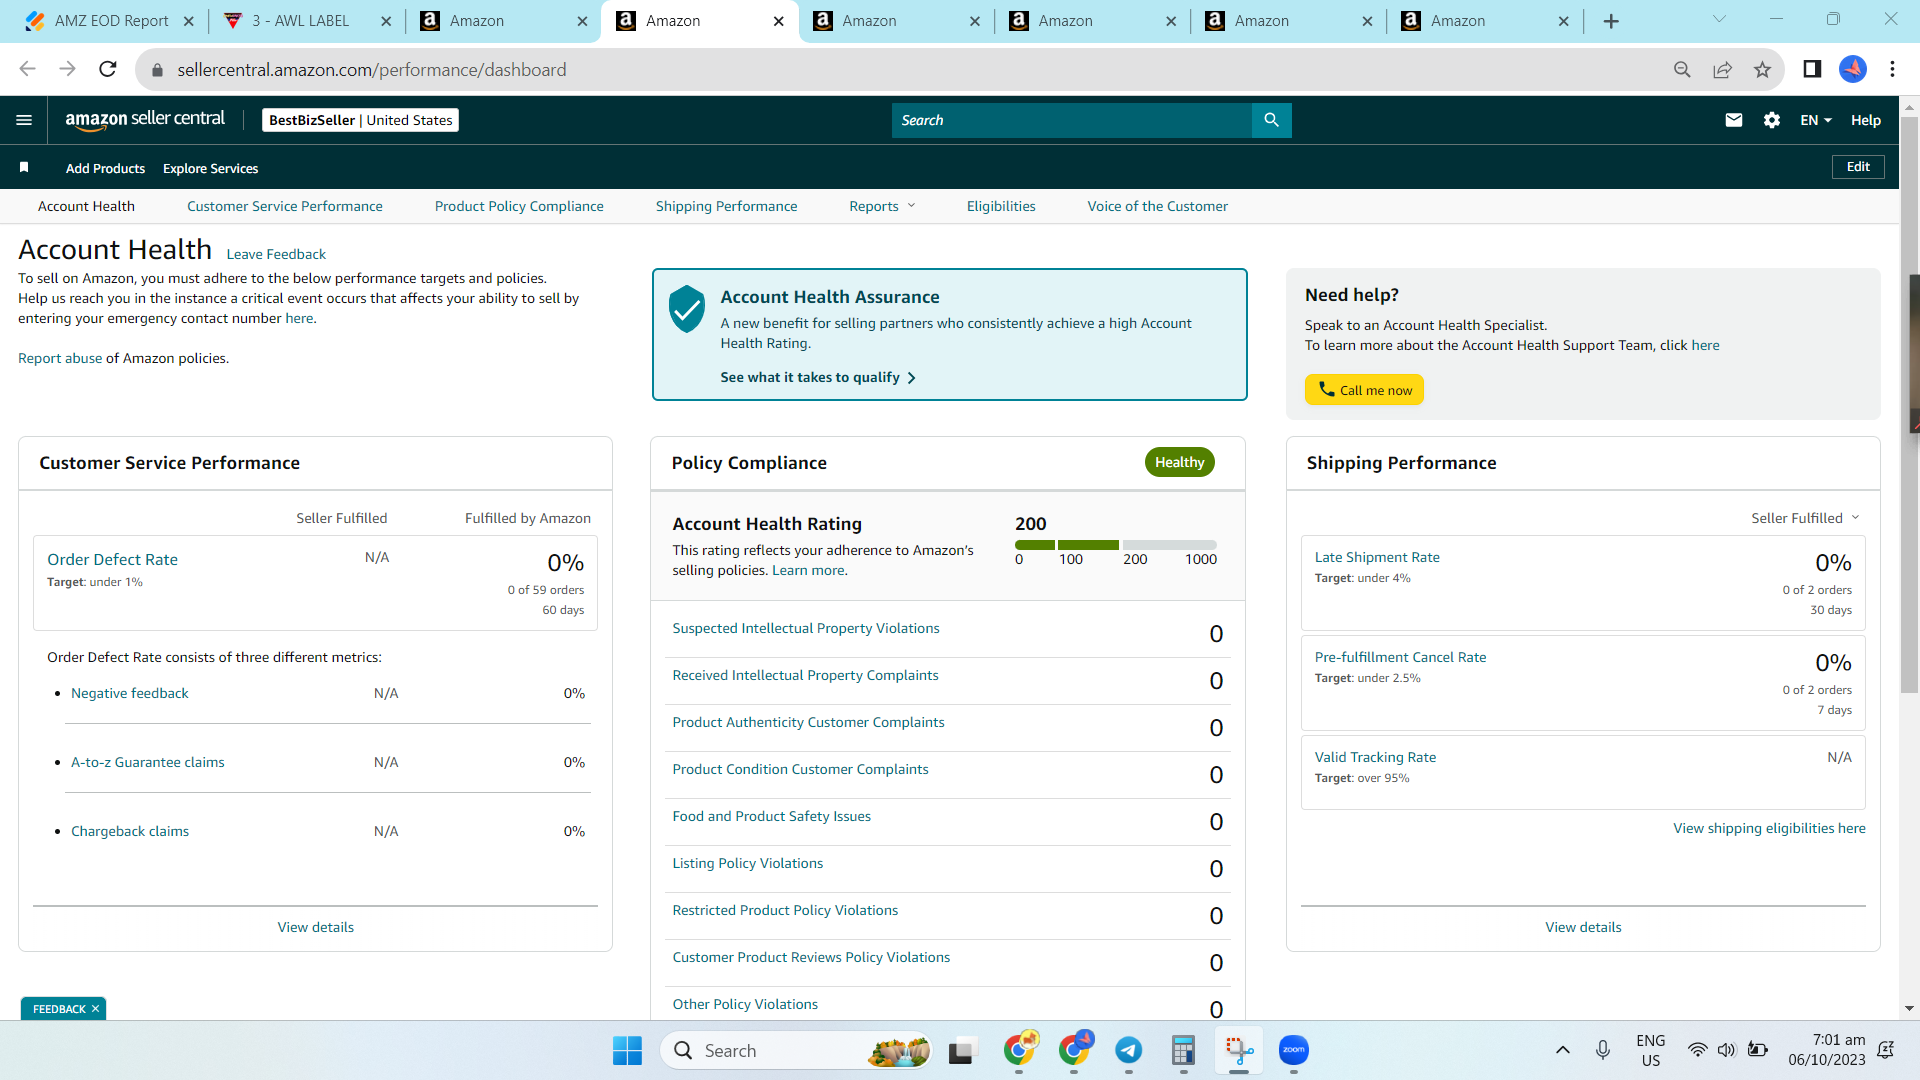Open the Seller Central hamburger menu

point(24,120)
